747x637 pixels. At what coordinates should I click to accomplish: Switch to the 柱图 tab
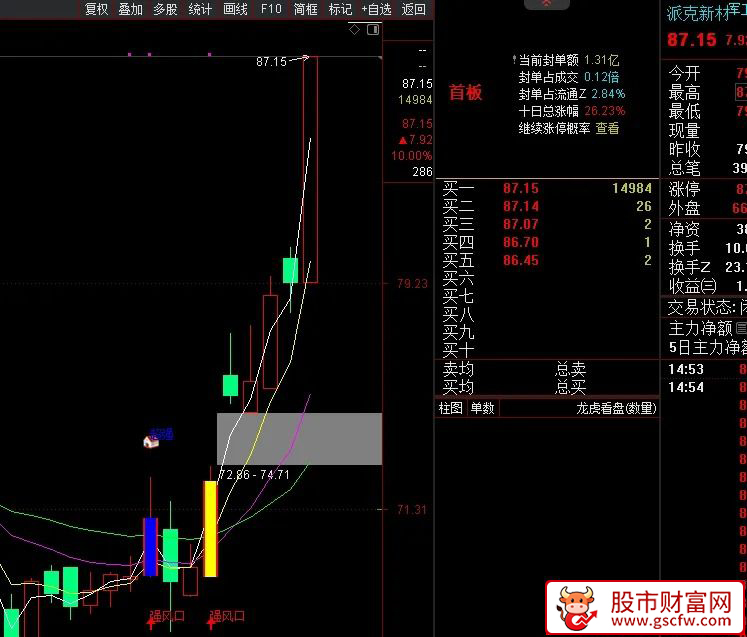(x=450, y=408)
